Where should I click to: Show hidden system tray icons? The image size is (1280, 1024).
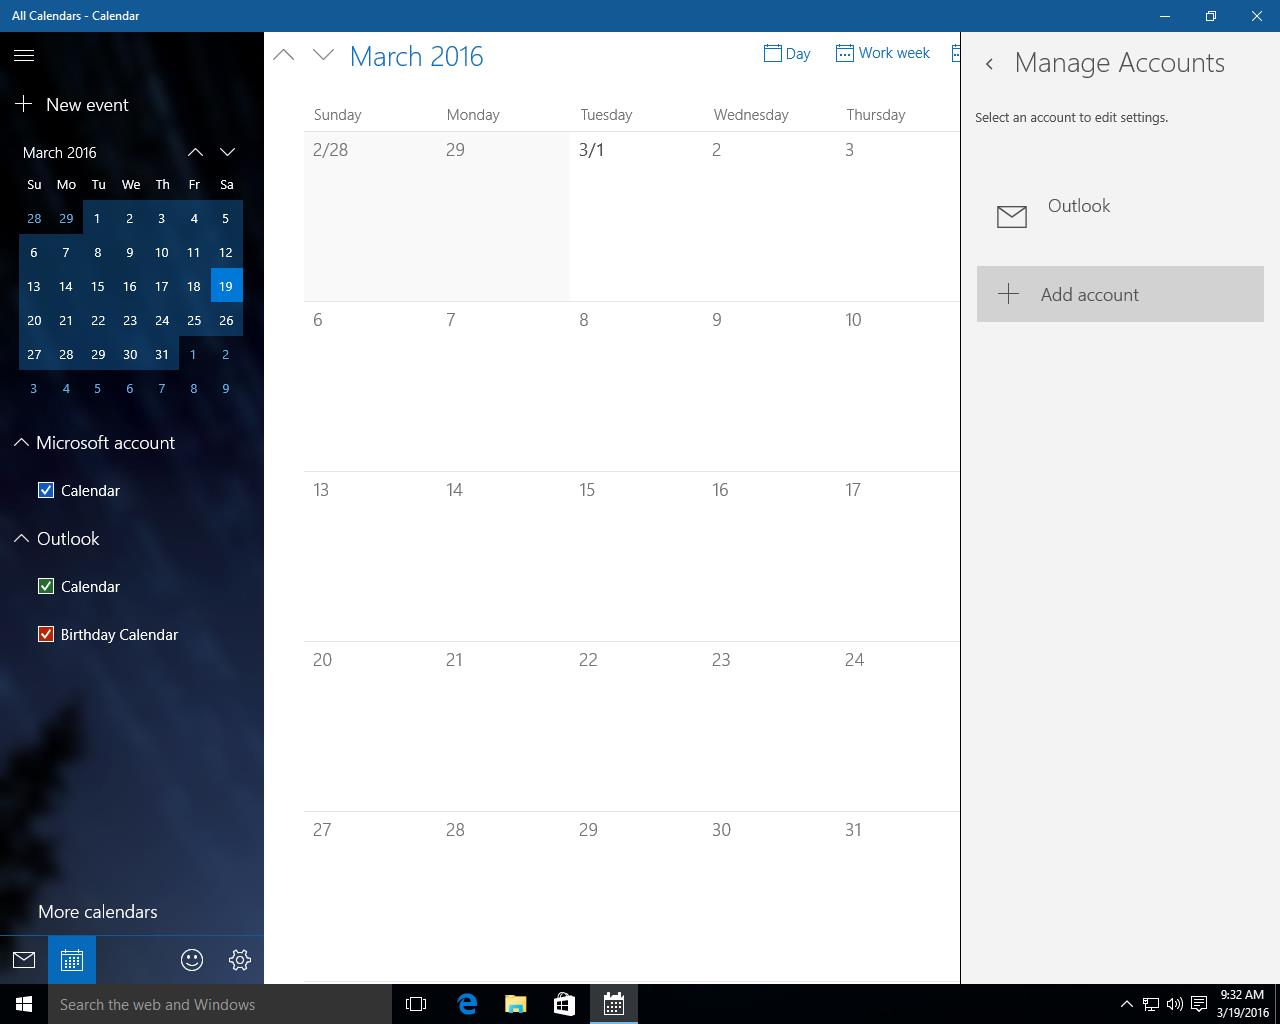click(1126, 1004)
